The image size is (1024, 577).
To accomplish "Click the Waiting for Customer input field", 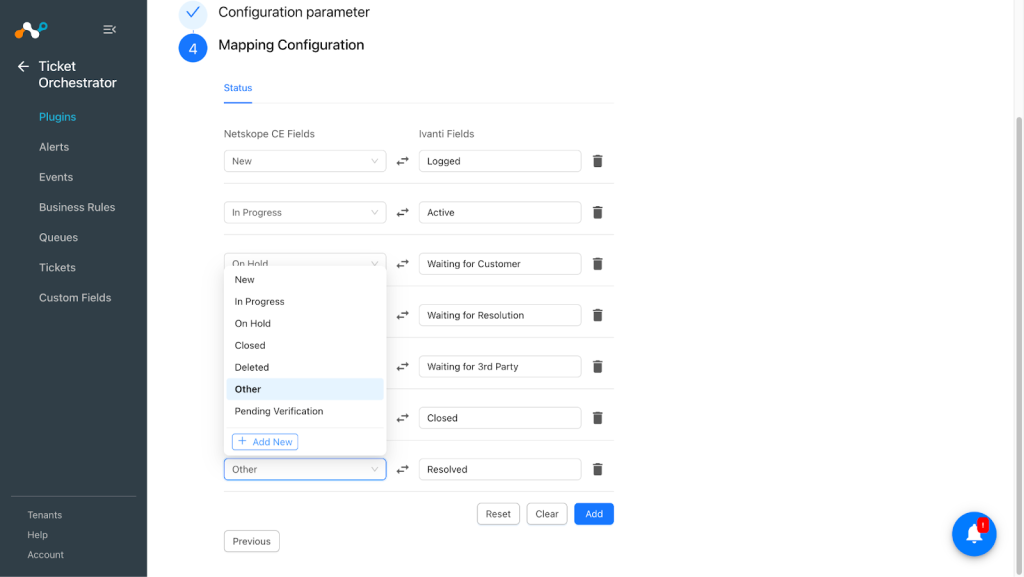I will tap(500, 264).
